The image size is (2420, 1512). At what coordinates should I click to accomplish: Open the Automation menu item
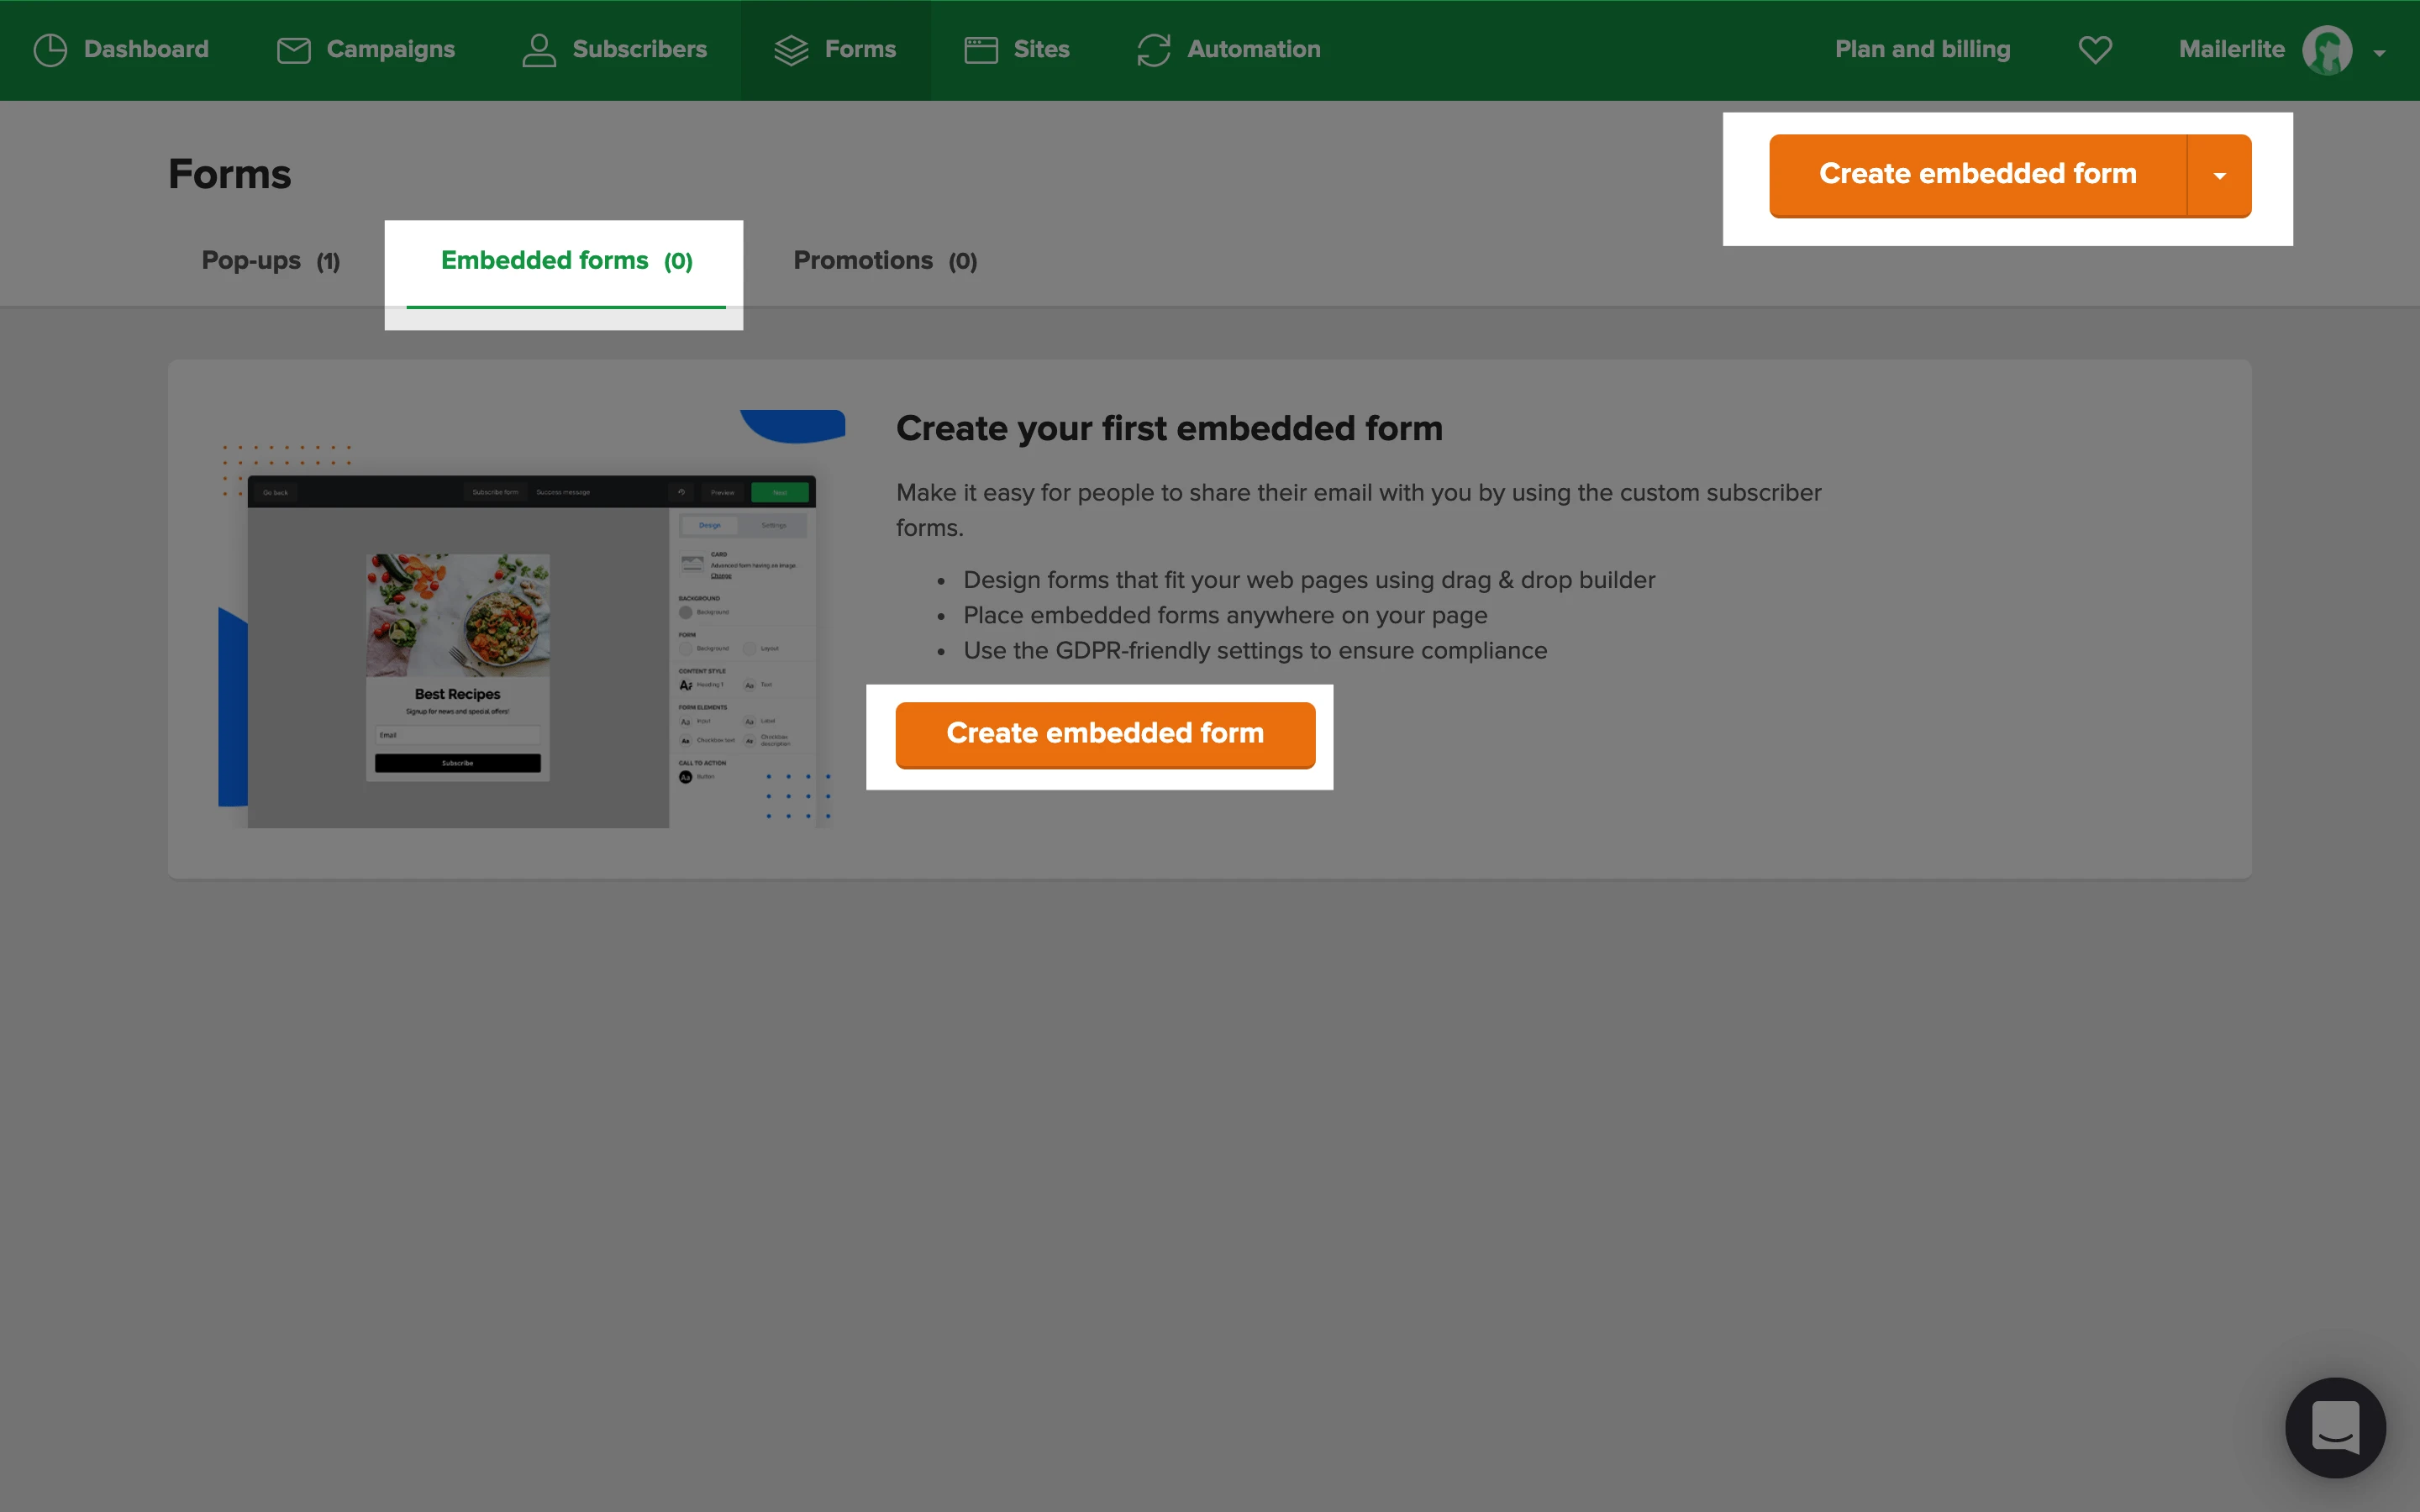1253,50
